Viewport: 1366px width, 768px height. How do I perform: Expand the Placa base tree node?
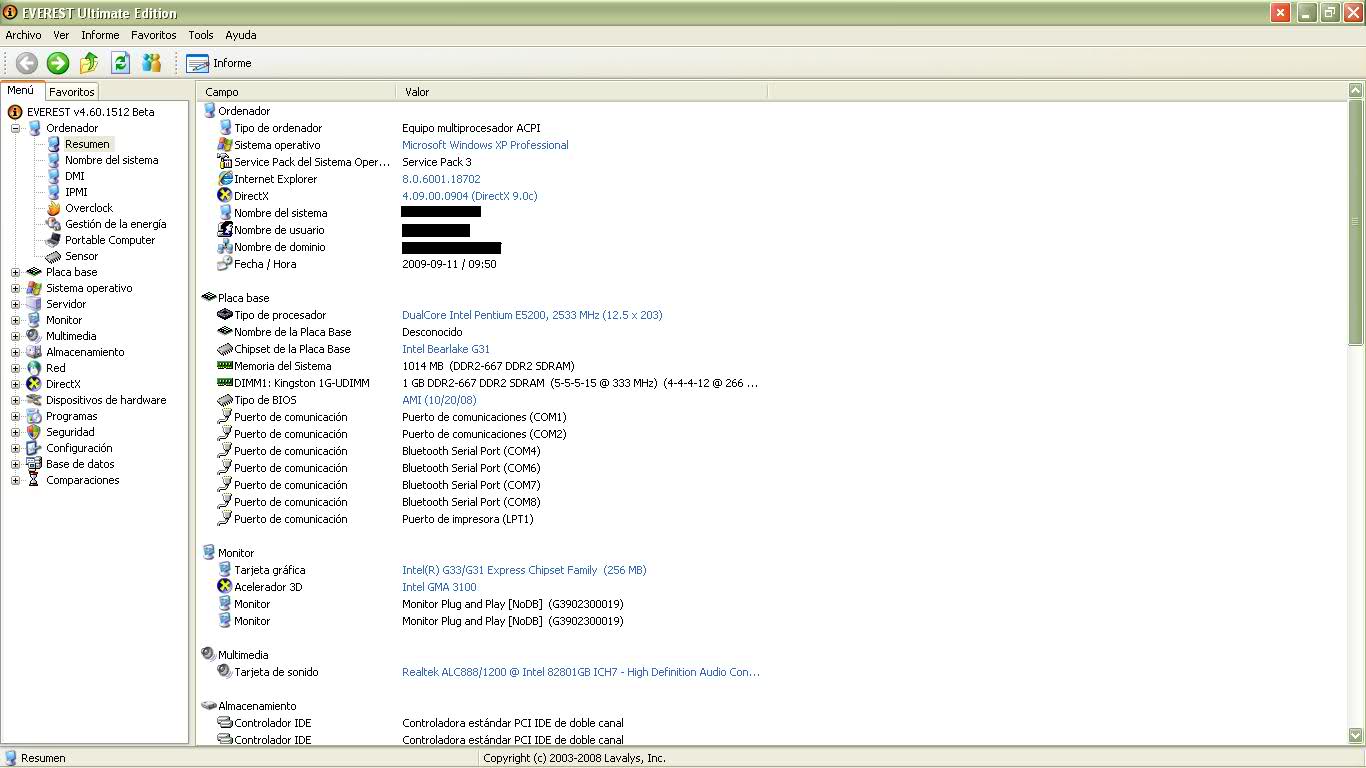15,272
